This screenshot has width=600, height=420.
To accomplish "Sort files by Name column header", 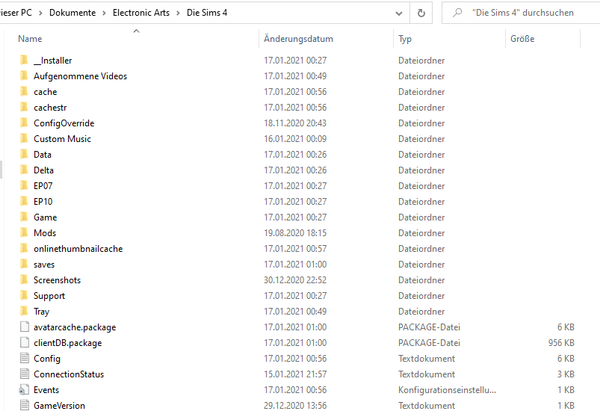I will (30, 39).
